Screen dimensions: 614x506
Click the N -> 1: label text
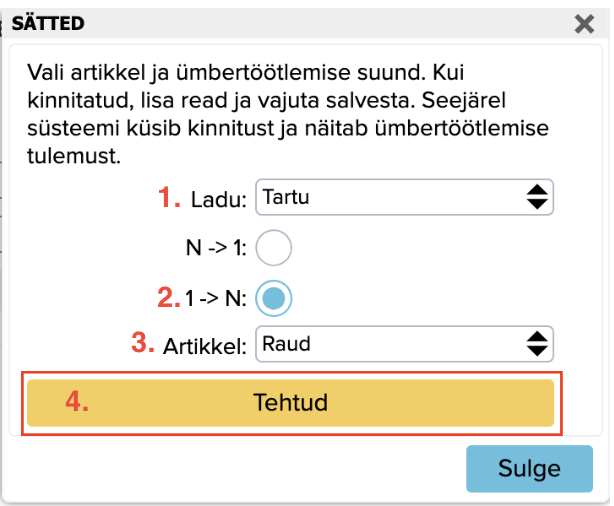click(x=218, y=248)
